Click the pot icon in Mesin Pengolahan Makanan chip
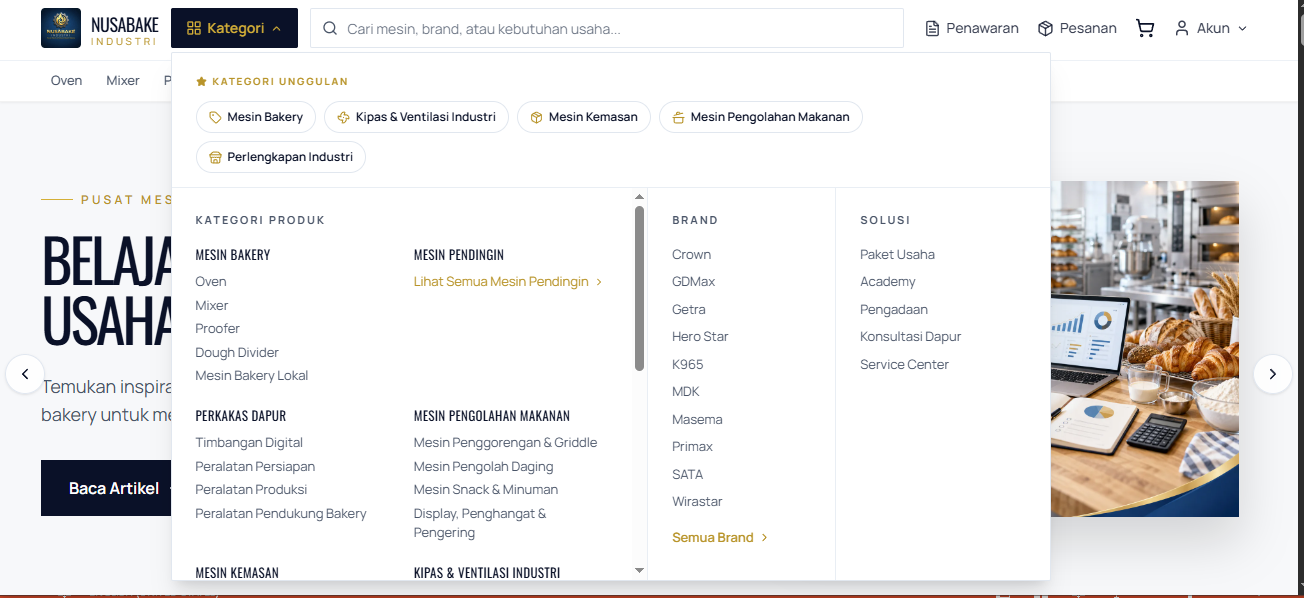Screen dimensions: 1304x598 coord(678,117)
